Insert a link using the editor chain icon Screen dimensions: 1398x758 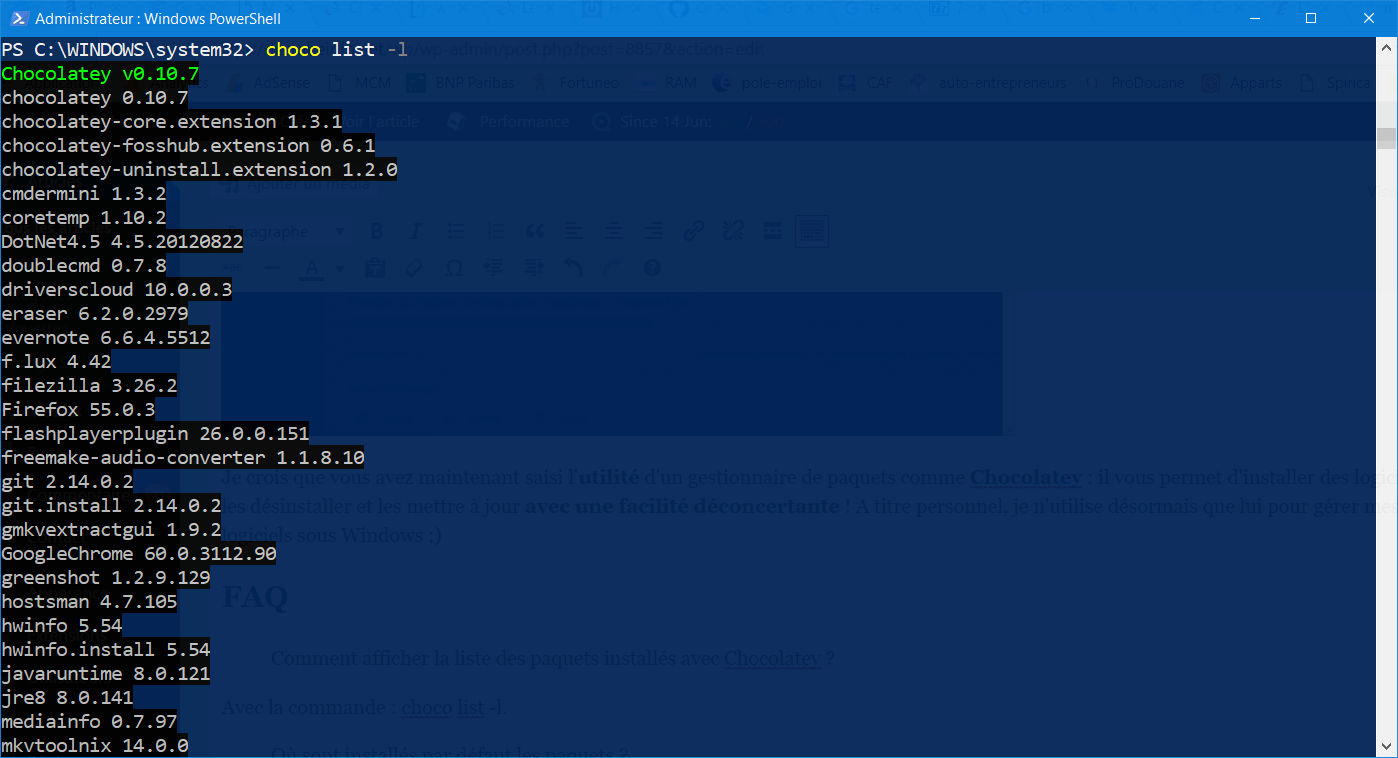pos(693,231)
